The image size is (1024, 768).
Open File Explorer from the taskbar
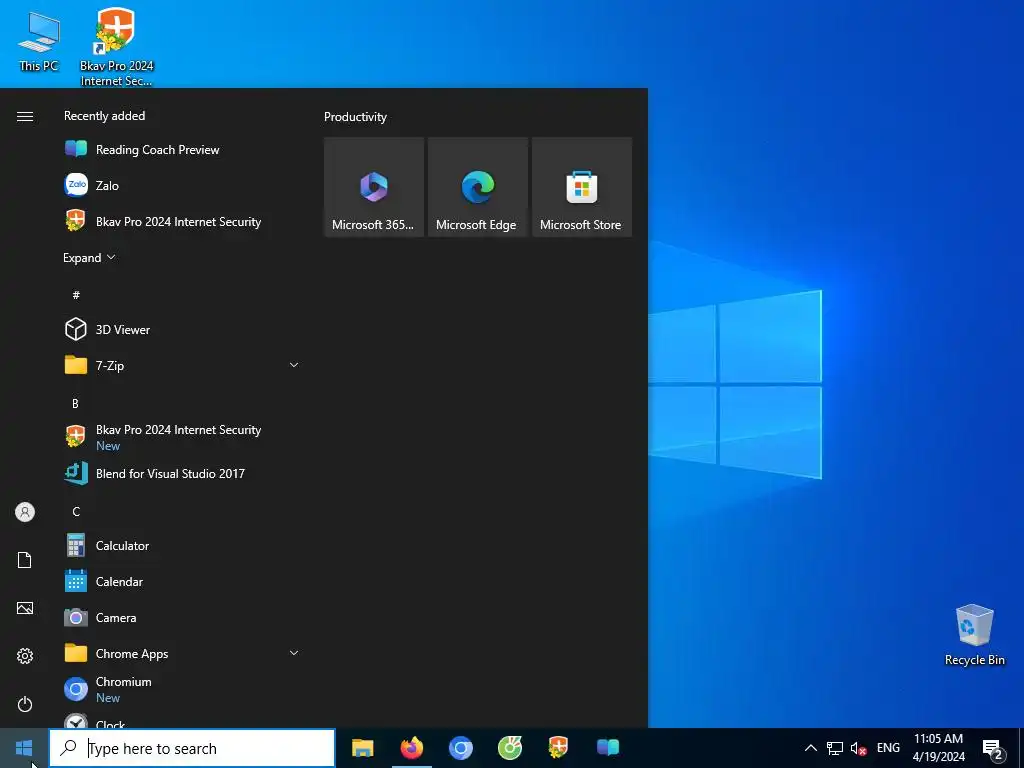[x=362, y=748]
